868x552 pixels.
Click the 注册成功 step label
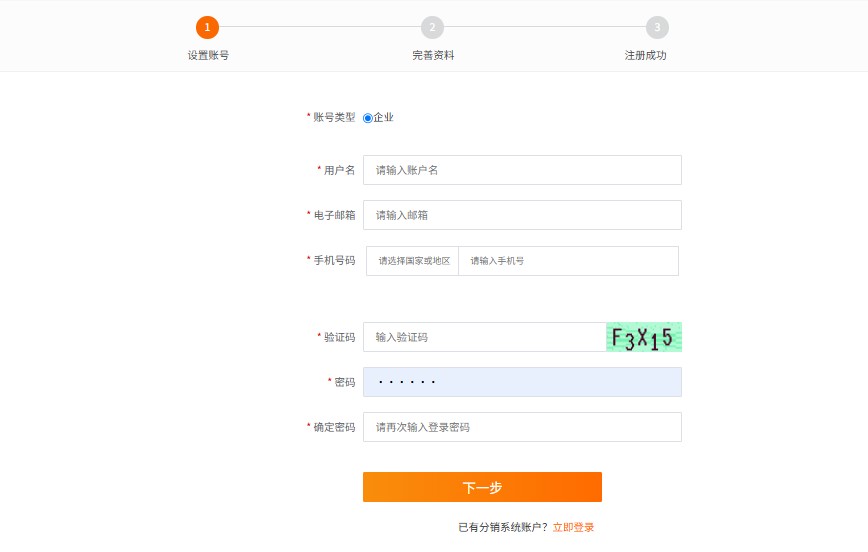point(645,55)
